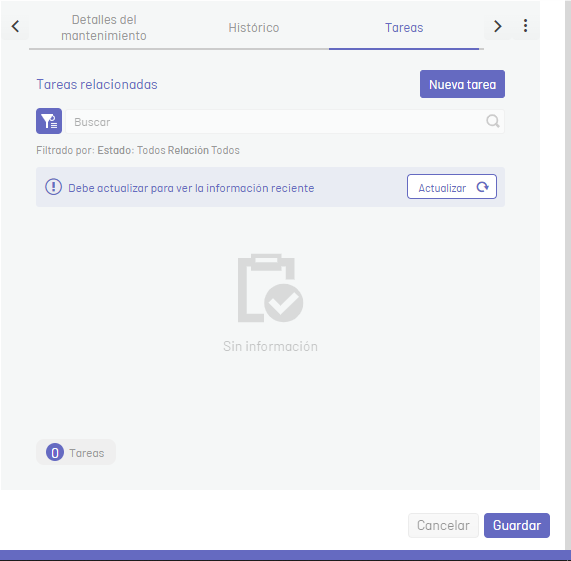
Task: Click the refresh arrow icon in Actualizar
Action: pyautogui.click(x=483, y=187)
